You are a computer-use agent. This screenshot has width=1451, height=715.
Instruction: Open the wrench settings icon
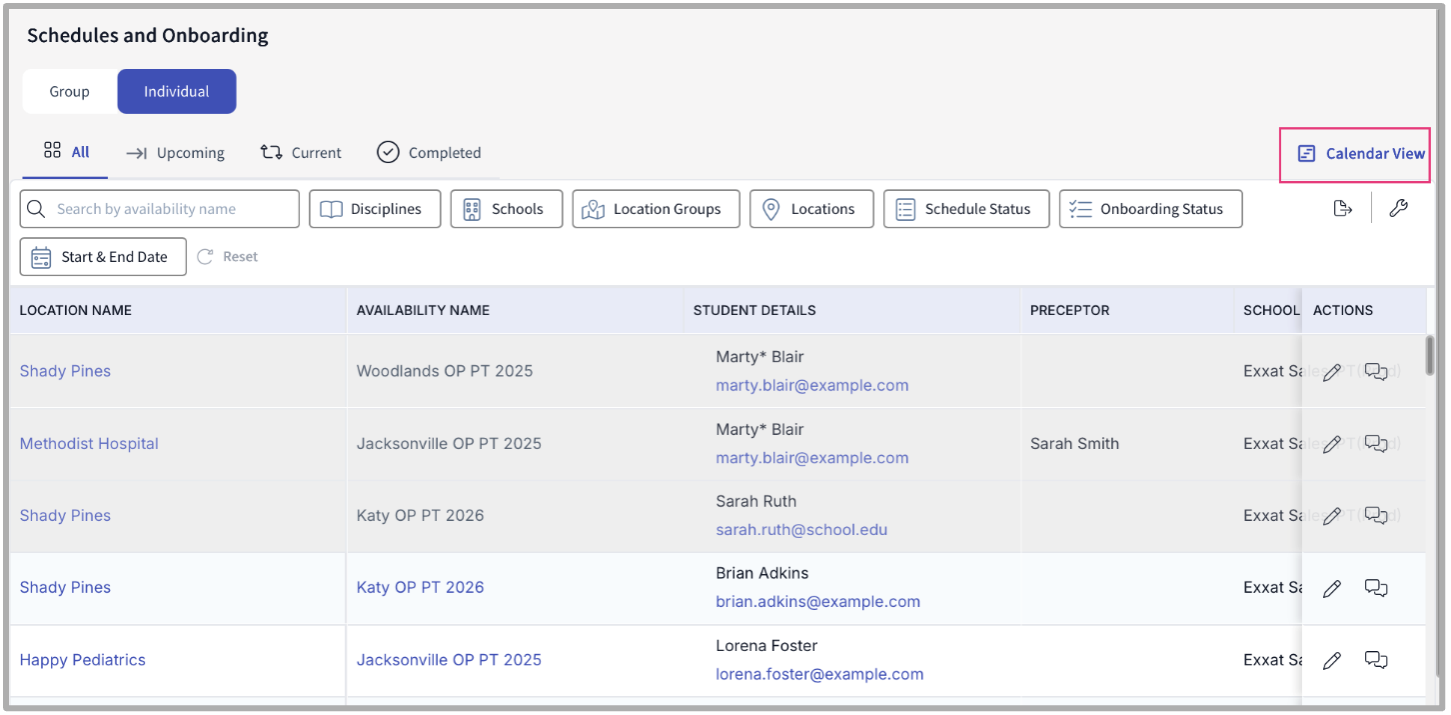[1399, 209]
